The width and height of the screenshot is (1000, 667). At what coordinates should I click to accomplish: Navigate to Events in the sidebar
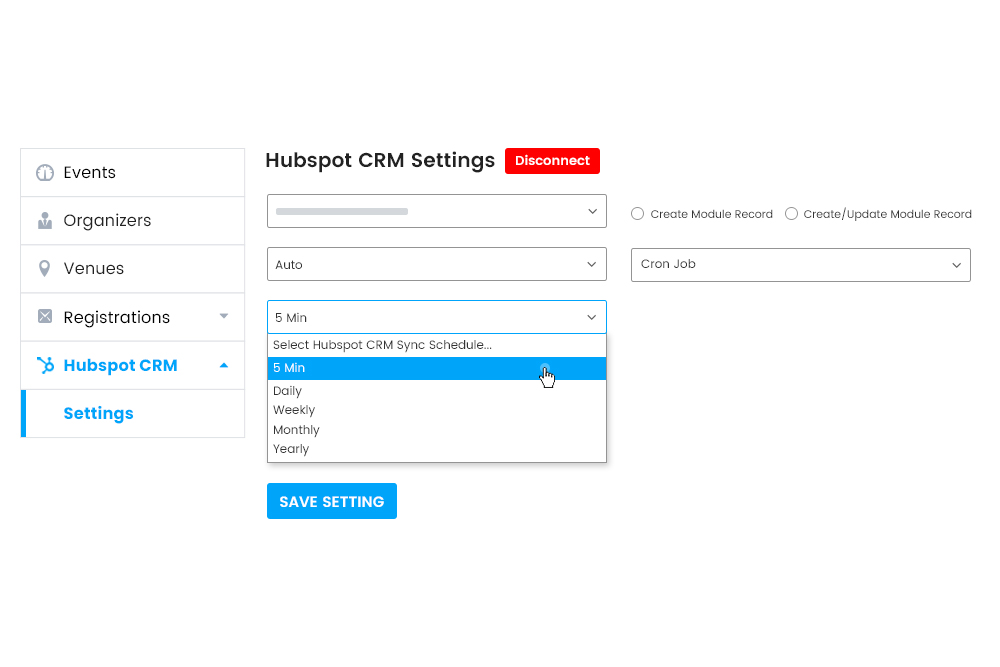pyautogui.click(x=88, y=172)
